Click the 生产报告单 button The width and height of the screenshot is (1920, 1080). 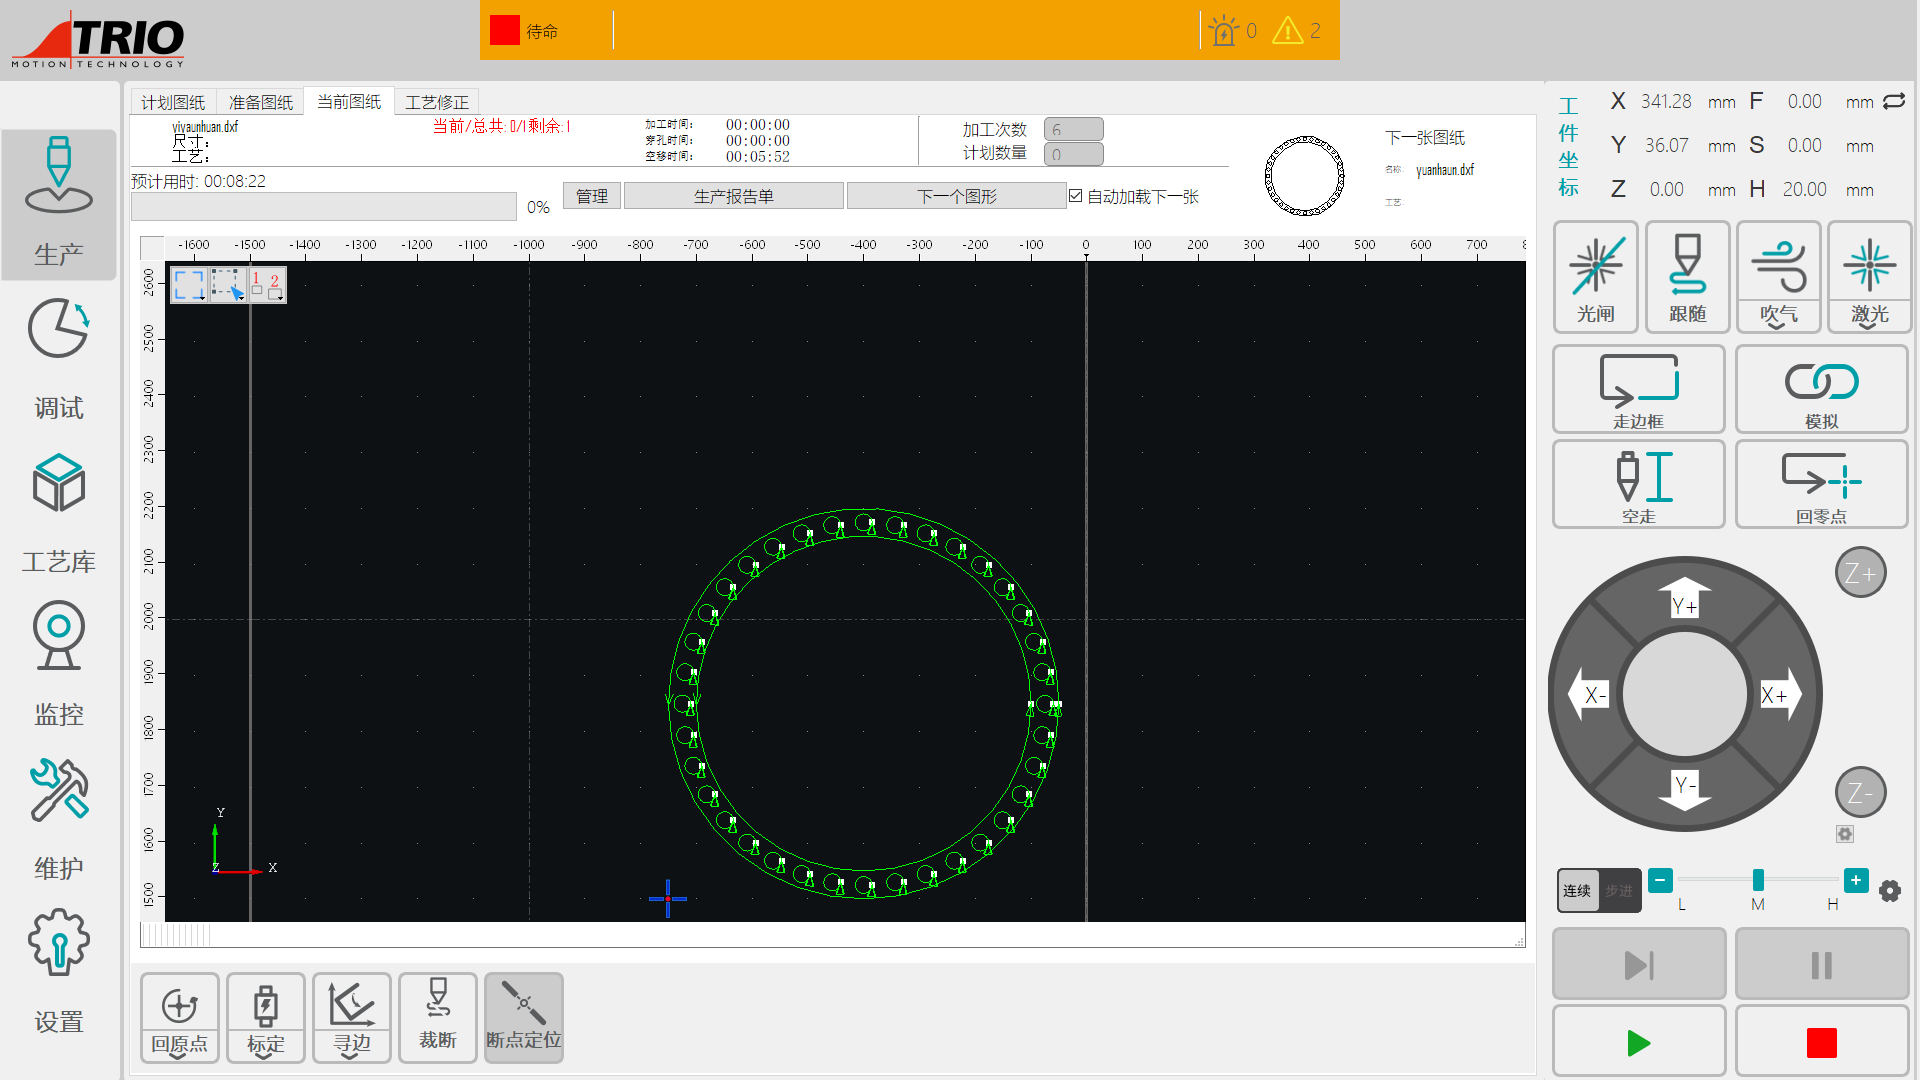pos(733,196)
